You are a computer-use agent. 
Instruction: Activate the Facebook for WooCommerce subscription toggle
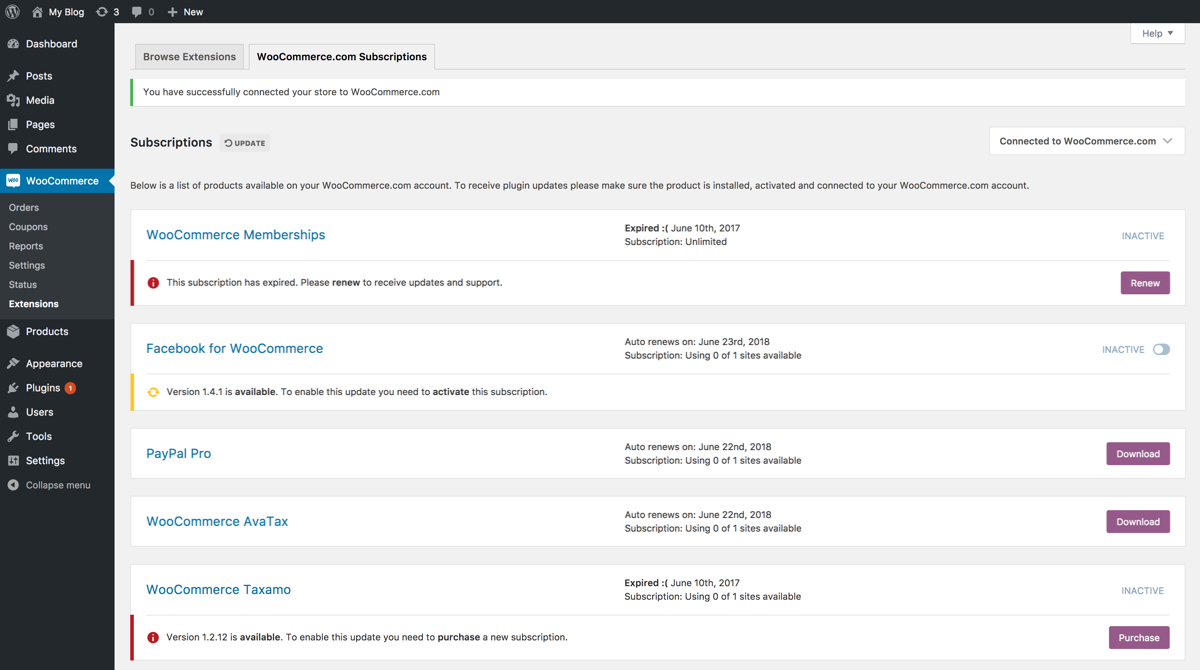click(1163, 348)
